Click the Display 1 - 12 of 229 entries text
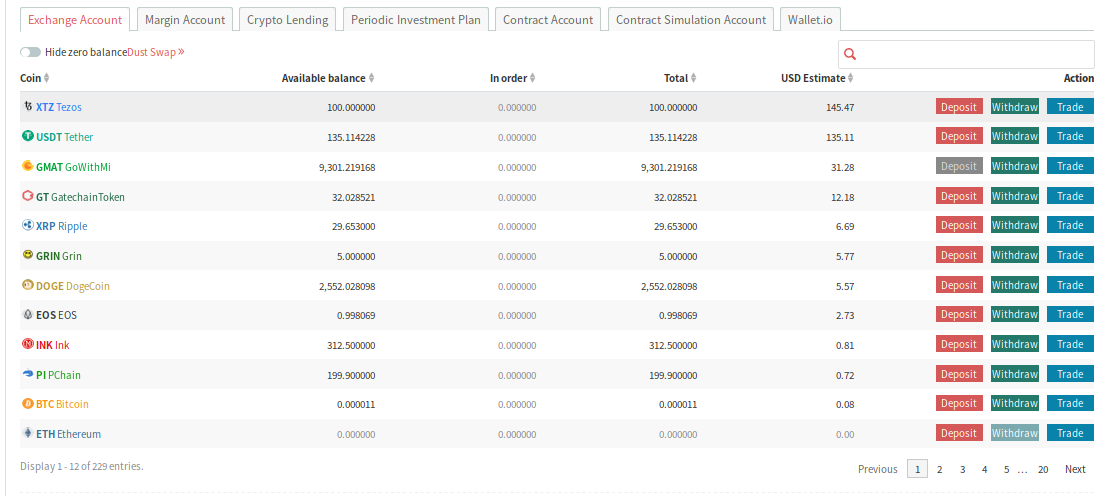 [82, 466]
